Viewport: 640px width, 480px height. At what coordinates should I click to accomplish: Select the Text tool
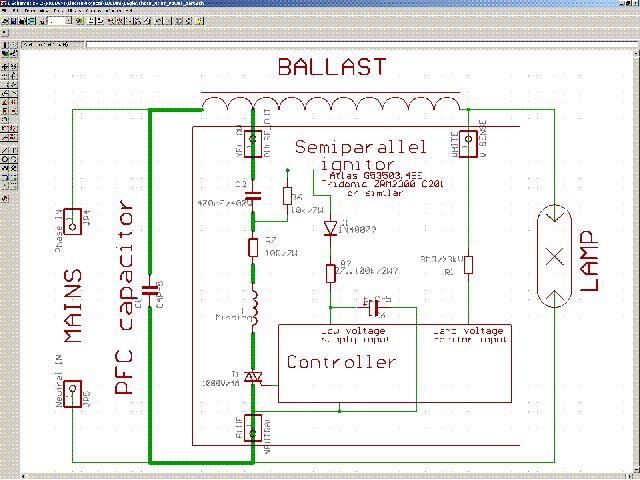[13, 150]
